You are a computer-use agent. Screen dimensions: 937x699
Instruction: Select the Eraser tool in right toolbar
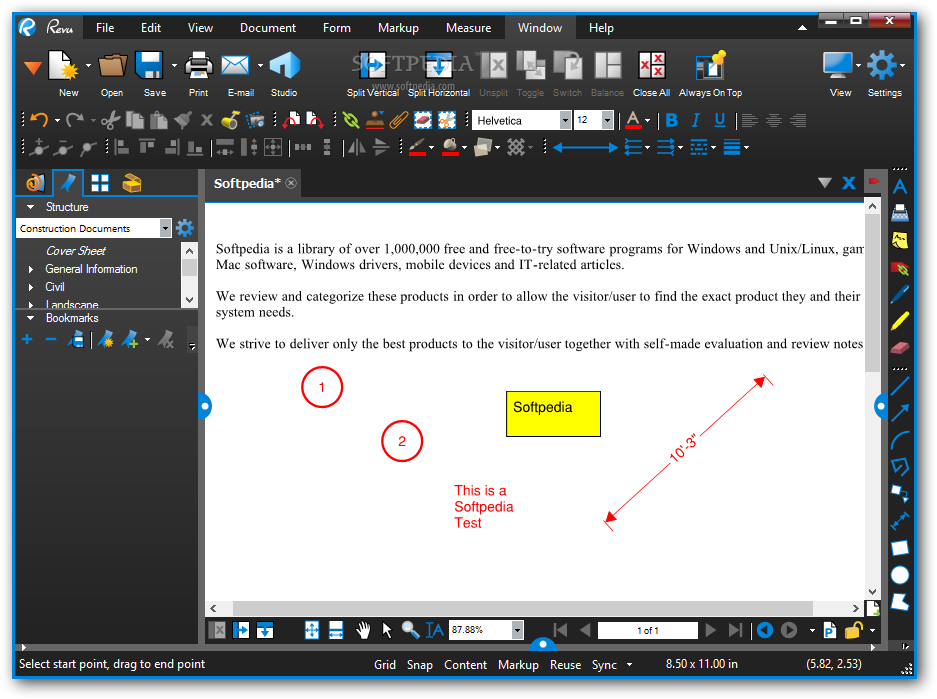coord(899,348)
